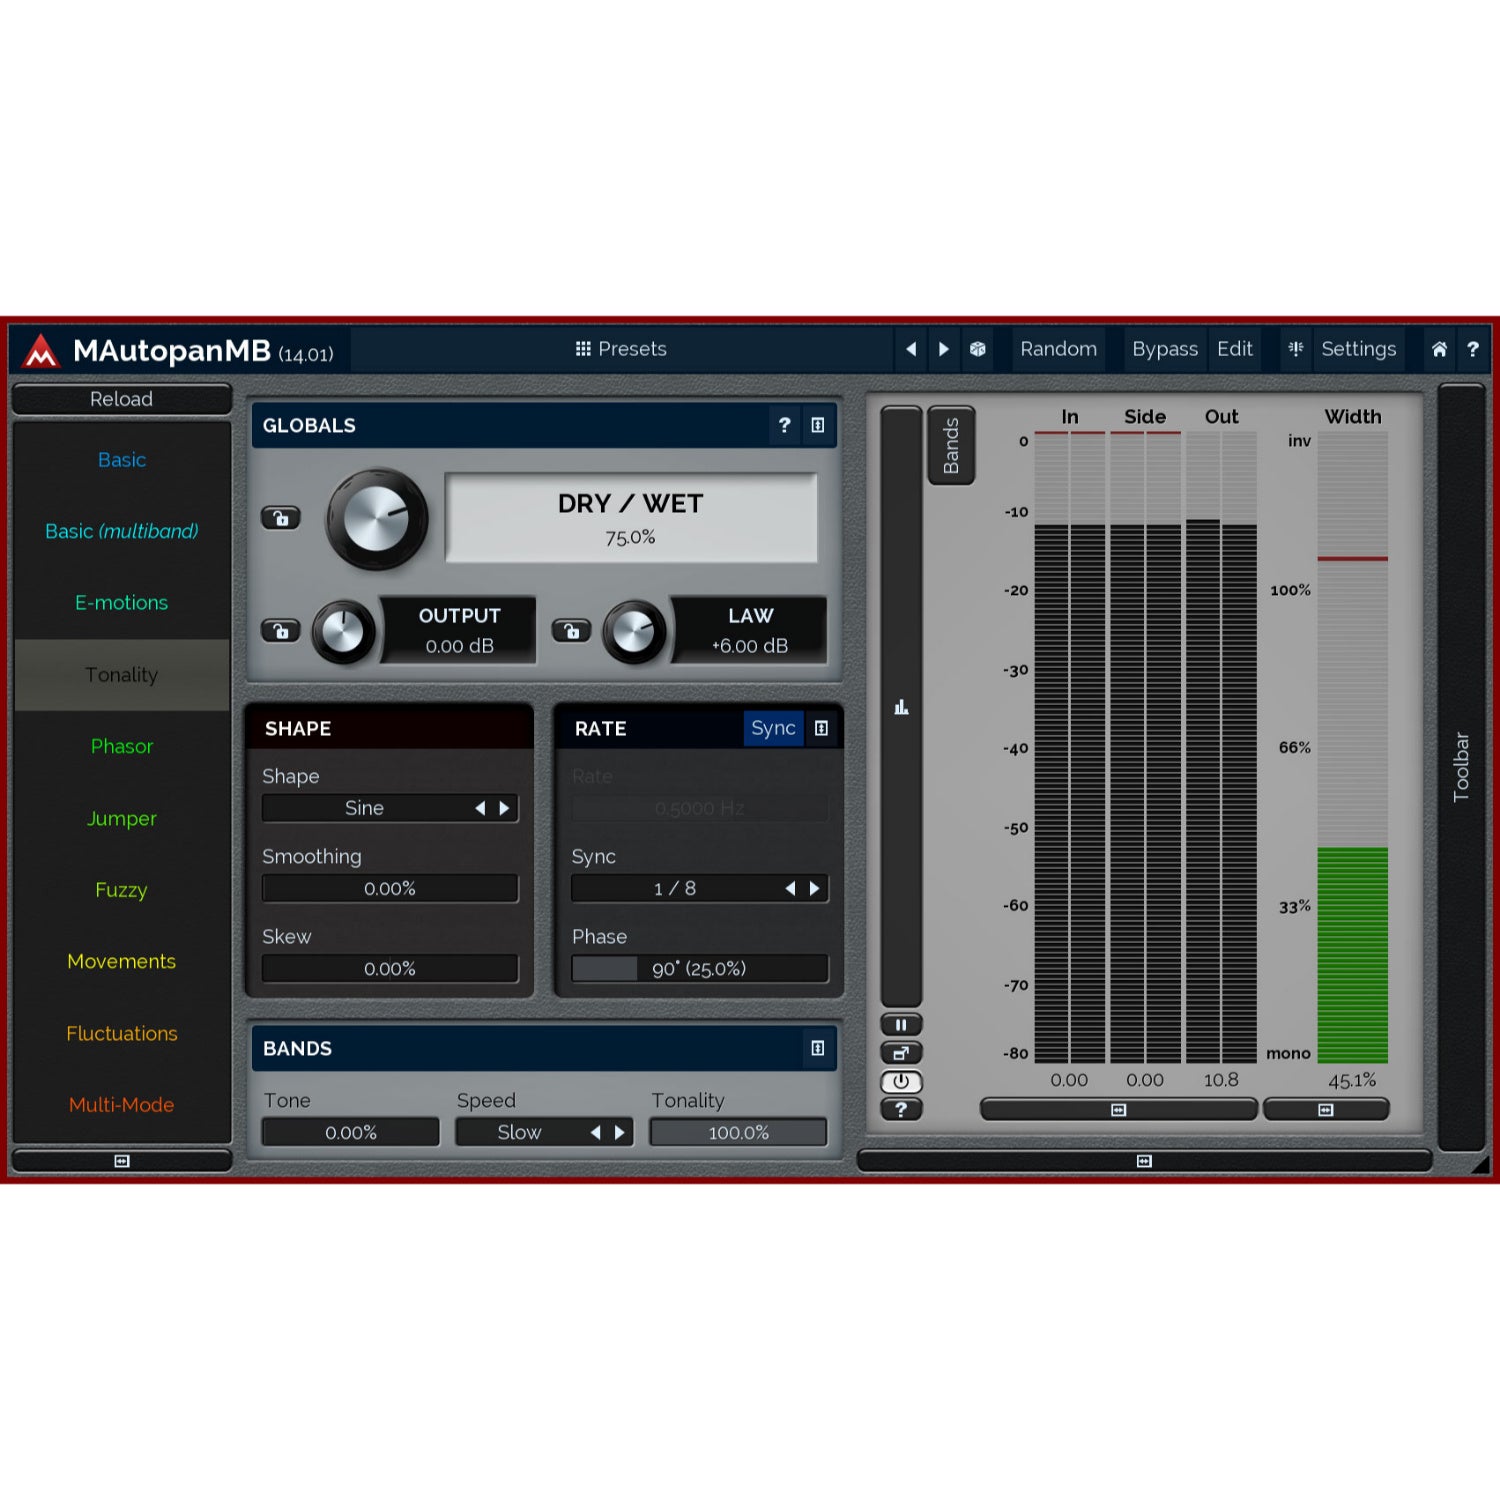Open the RATE panel presets icon

[821, 728]
